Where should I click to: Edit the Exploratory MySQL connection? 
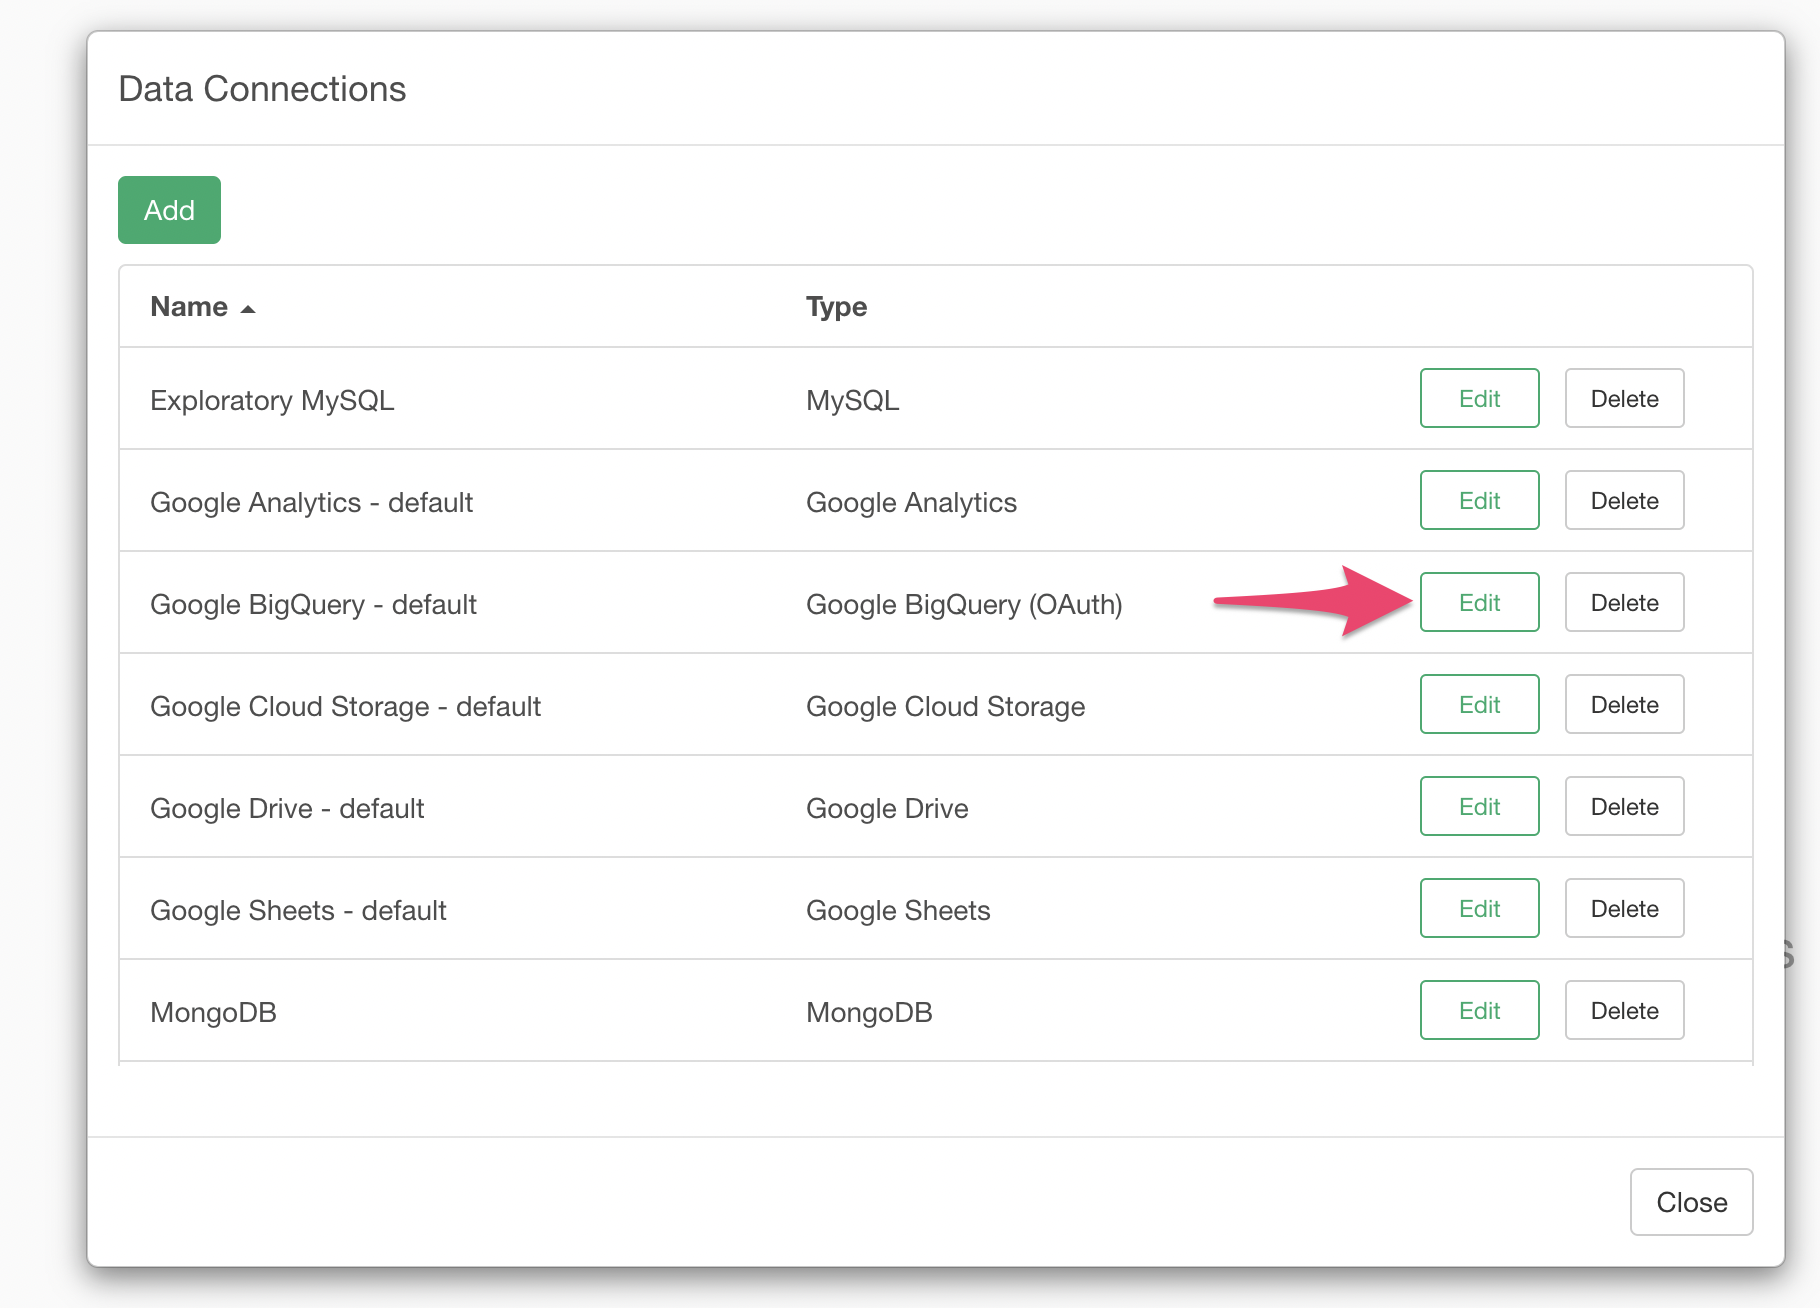[x=1479, y=398]
